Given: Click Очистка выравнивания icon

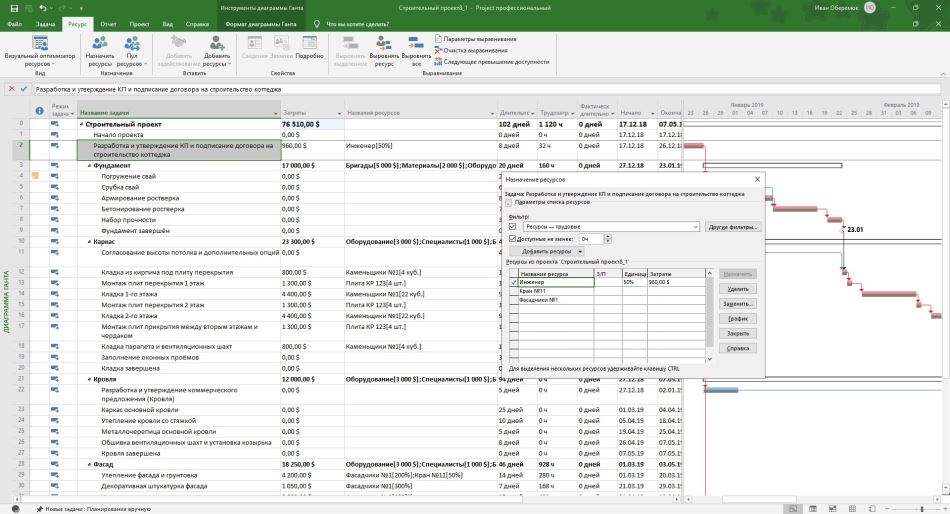Looking at the screenshot, I should coord(438,50).
